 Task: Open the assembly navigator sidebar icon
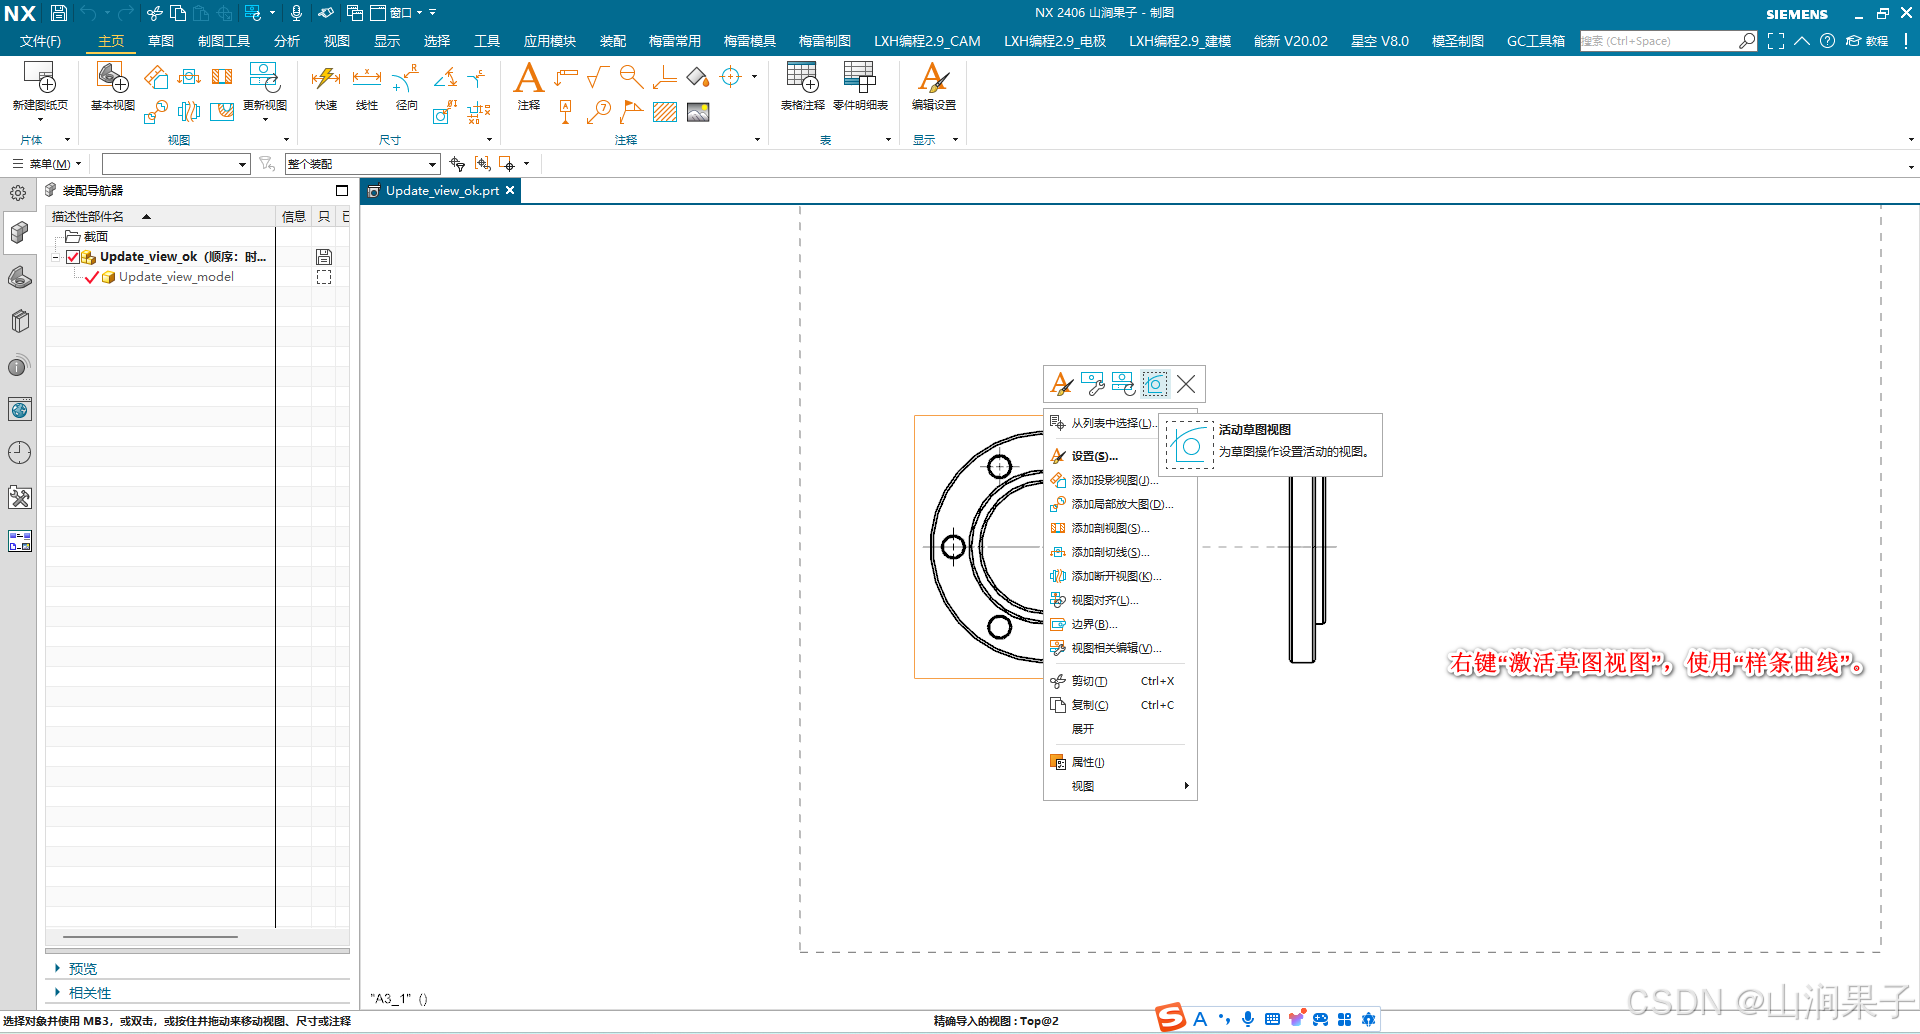(x=19, y=233)
